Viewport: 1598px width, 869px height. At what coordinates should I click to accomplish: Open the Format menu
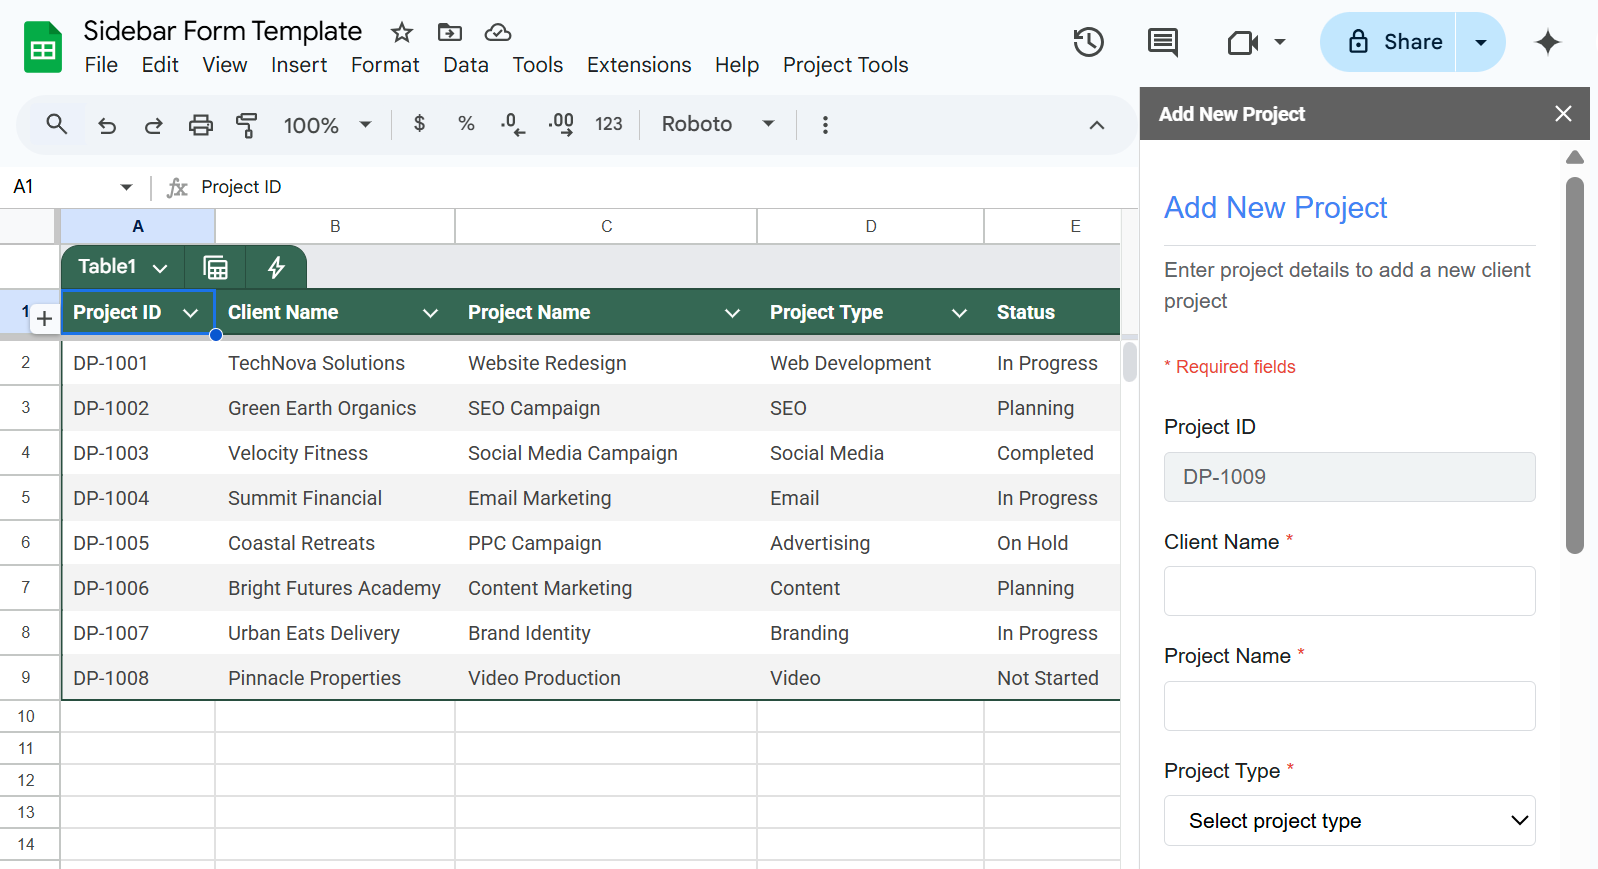(385, 65)
